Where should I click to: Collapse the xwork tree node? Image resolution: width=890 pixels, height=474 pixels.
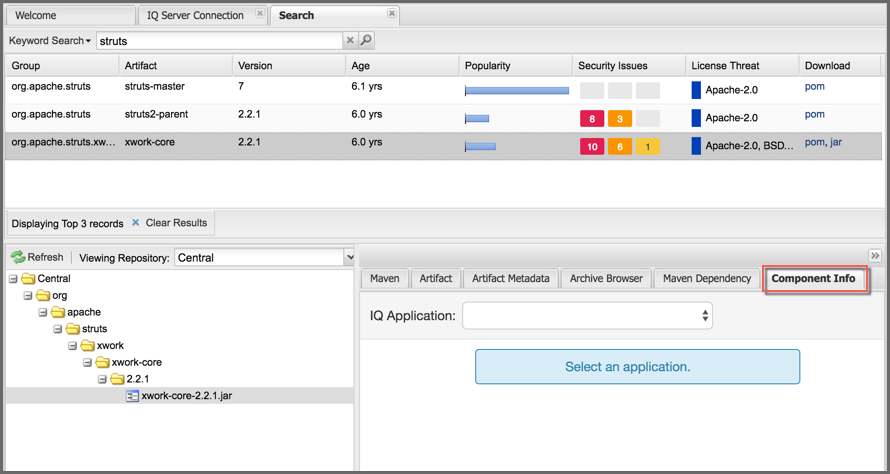(72, 346)
